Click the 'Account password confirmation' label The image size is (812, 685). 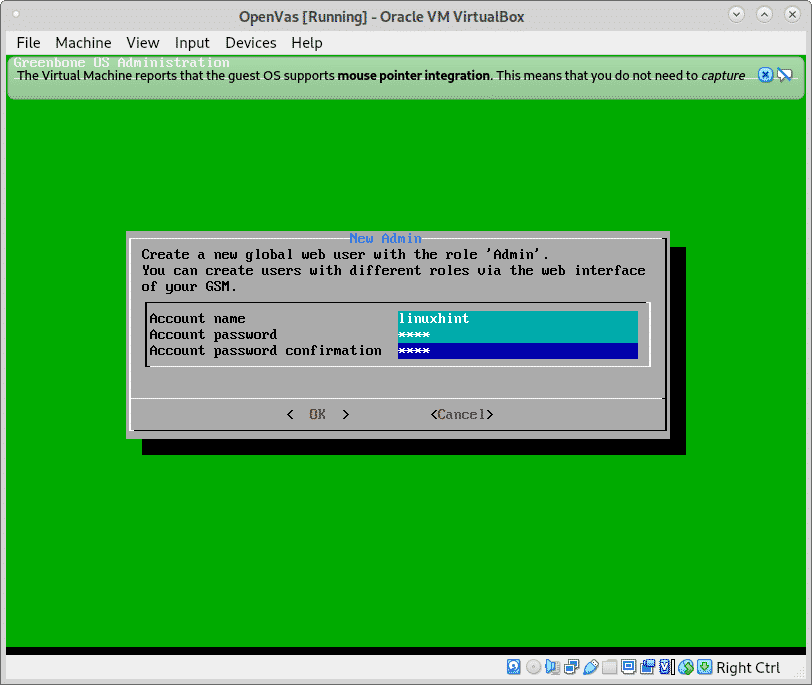[x=265, y=351]
